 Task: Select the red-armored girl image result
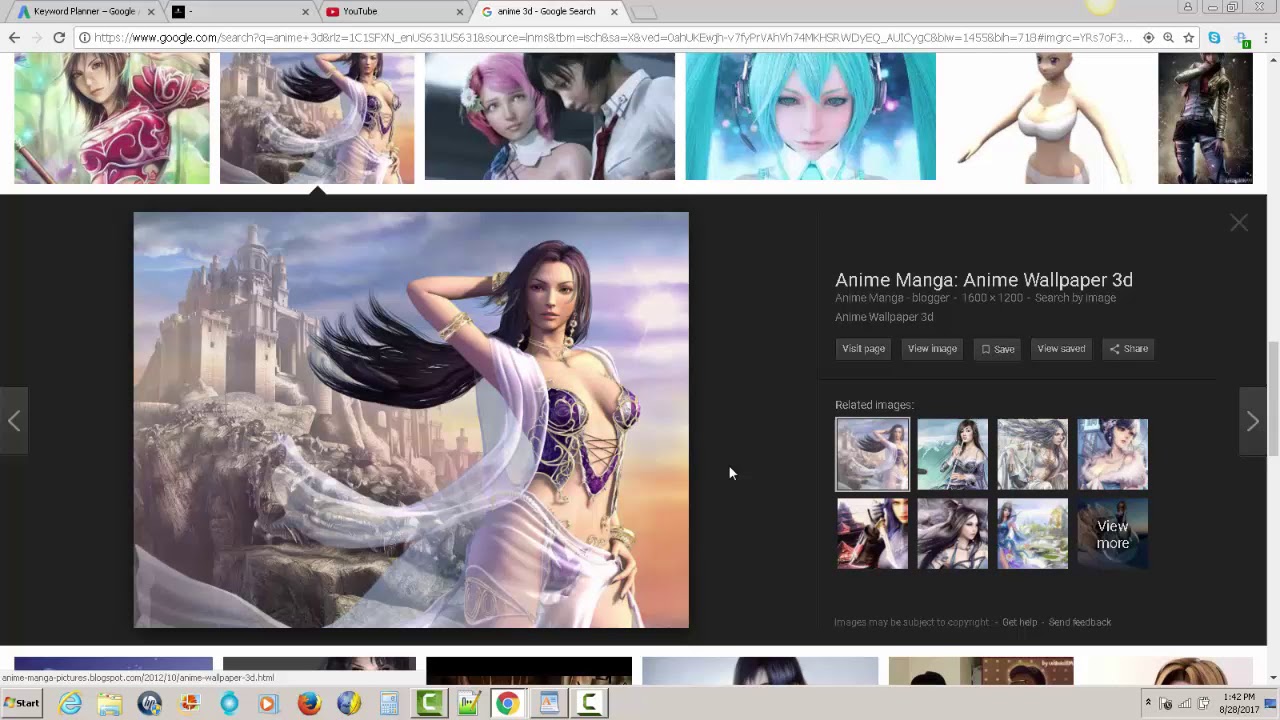point(112,119)
